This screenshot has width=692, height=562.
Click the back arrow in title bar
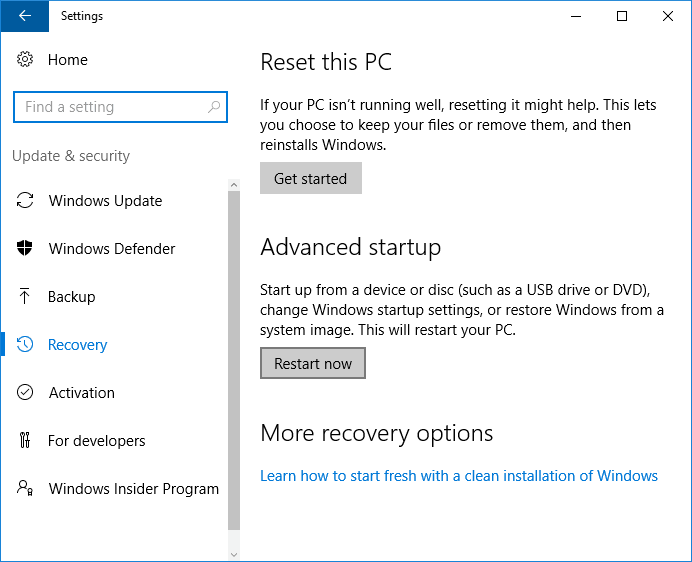(x=25, y=16)
